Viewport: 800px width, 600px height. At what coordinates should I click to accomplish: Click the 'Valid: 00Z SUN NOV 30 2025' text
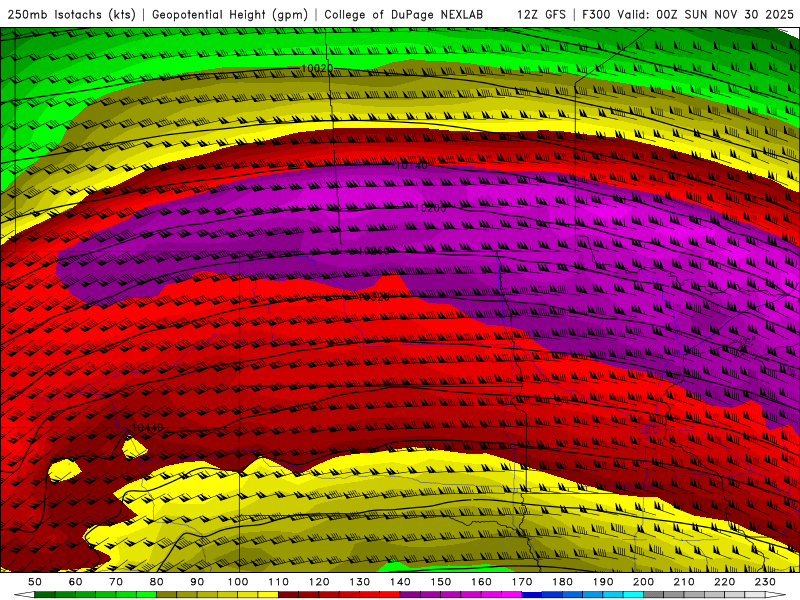coord(706,15)
